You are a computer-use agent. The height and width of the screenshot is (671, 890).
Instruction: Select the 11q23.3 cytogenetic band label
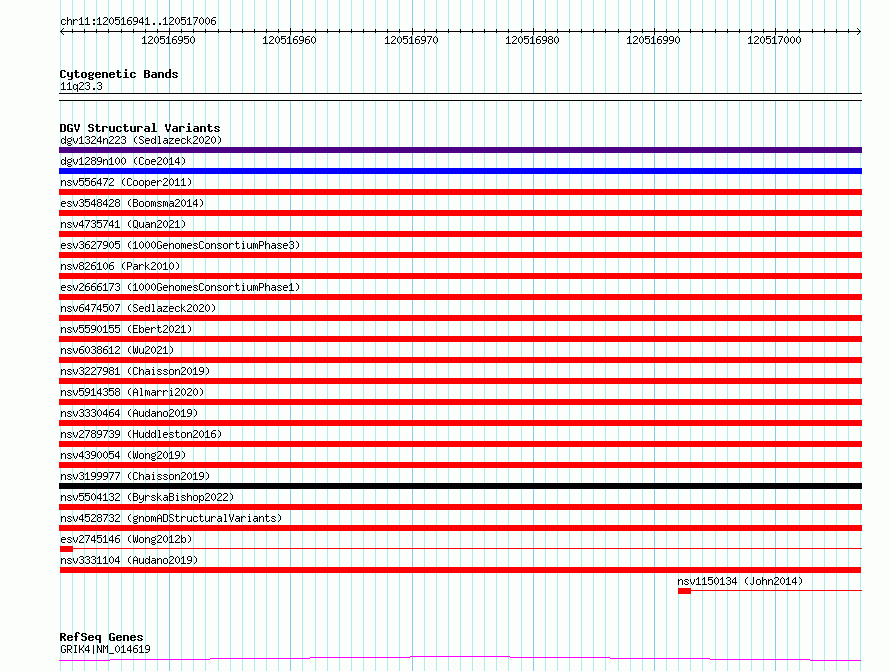click(x=81, y=86)
